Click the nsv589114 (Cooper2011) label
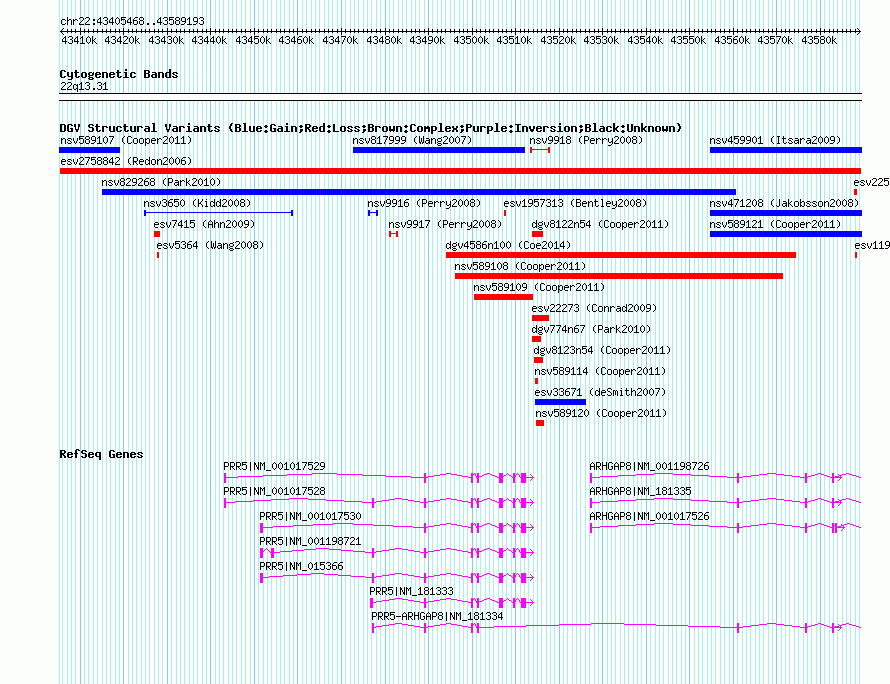 [x=600, y=371]
